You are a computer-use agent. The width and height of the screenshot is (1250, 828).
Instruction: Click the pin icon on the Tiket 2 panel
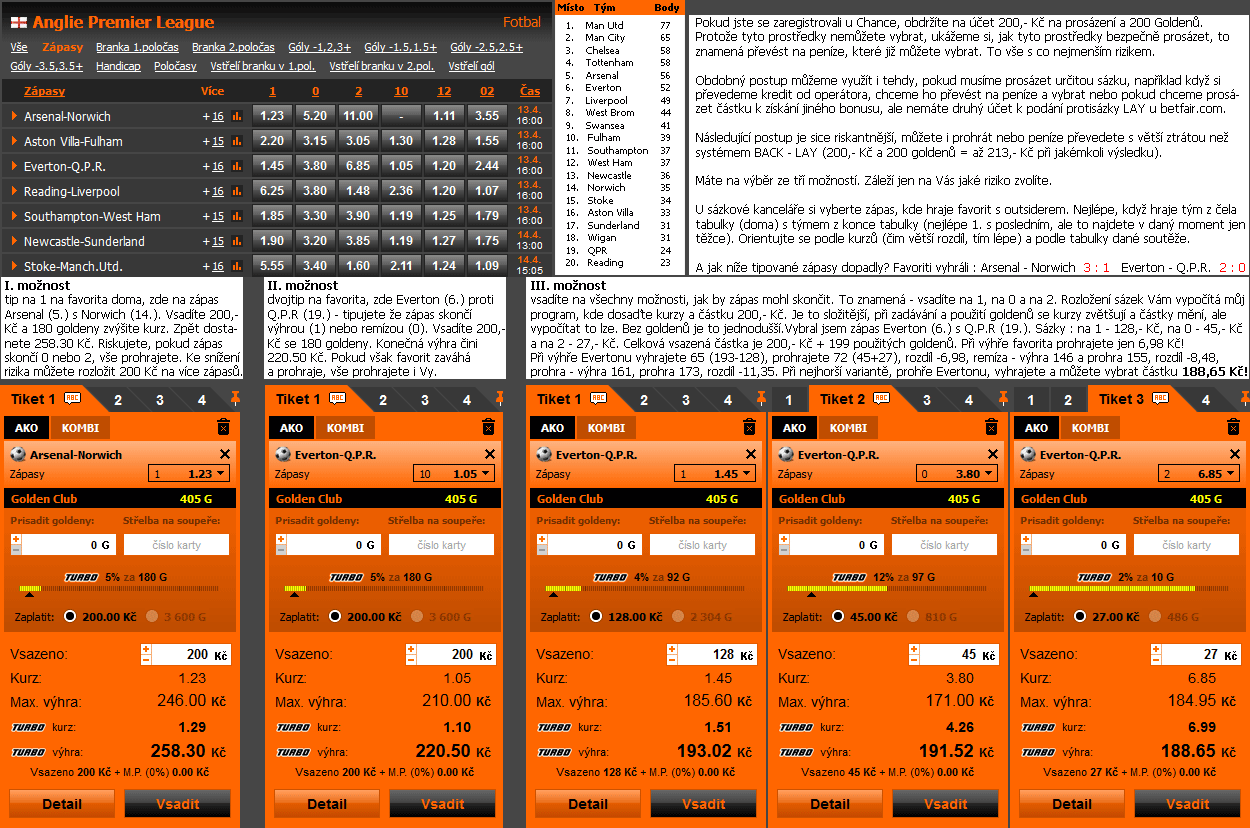(1003, 399)
